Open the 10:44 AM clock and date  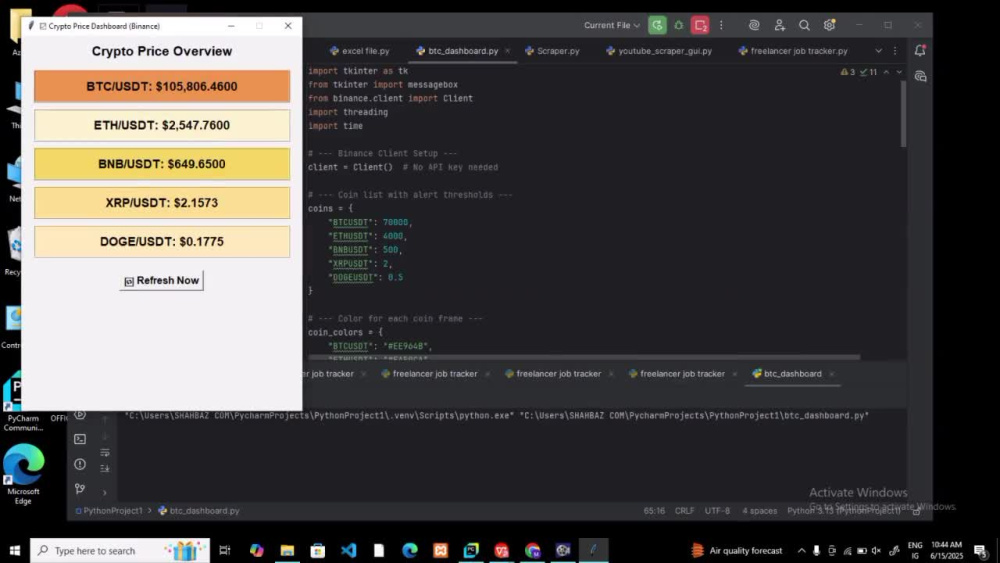[946, 550]
